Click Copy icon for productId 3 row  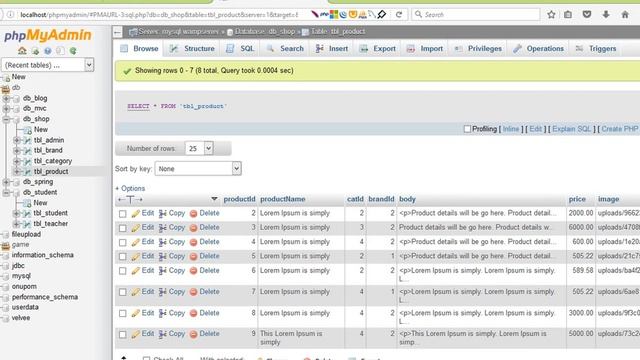(162, 228)
